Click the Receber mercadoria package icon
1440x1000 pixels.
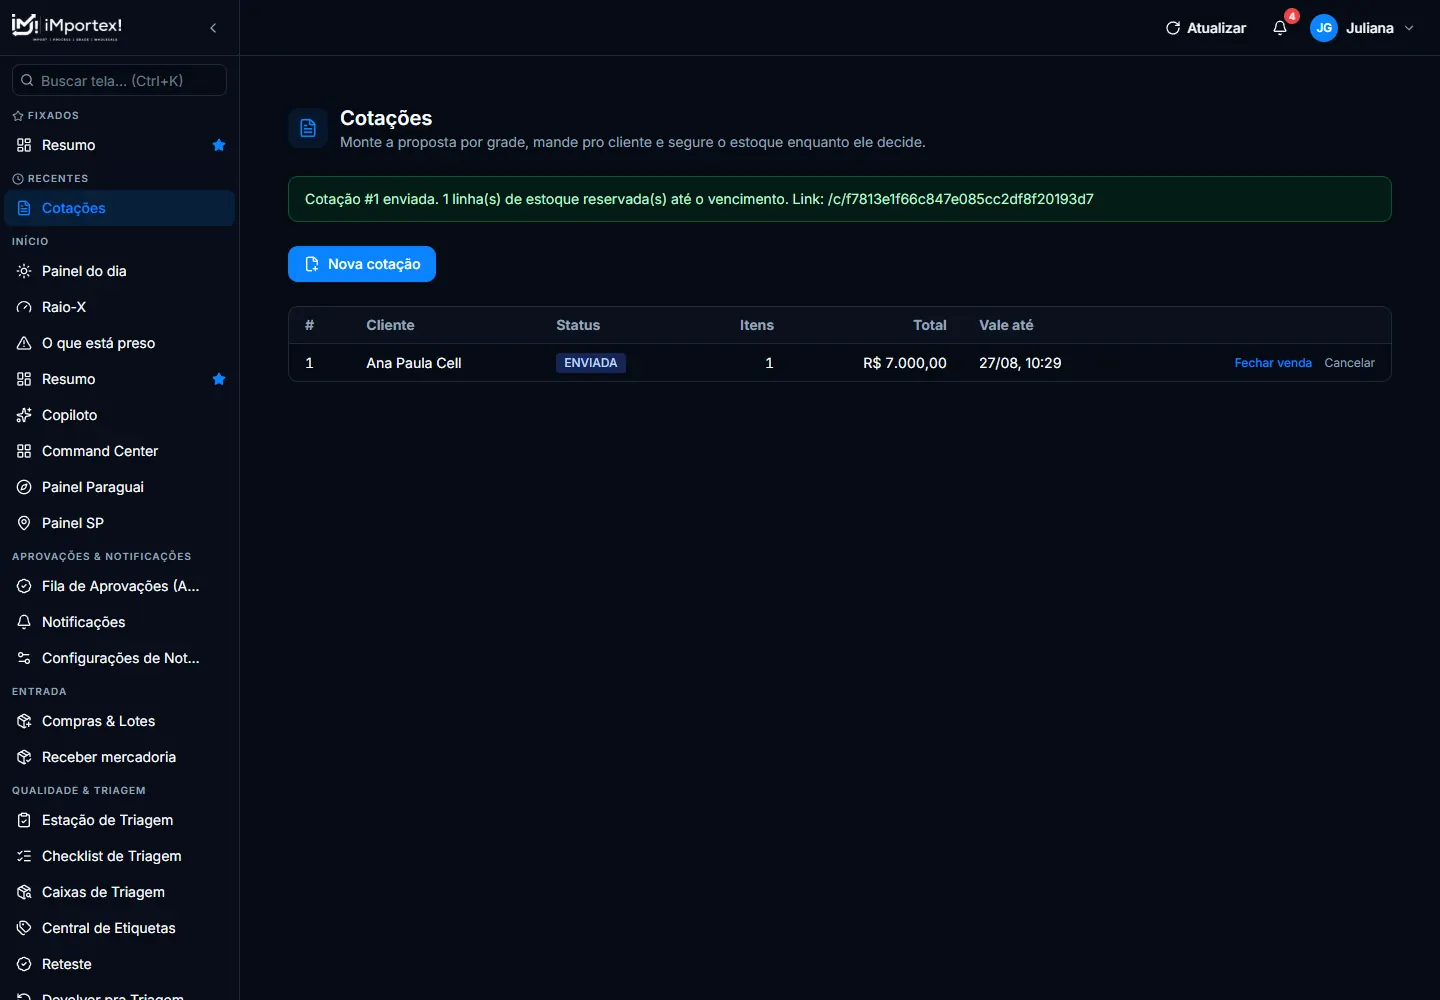coord(24,757)
